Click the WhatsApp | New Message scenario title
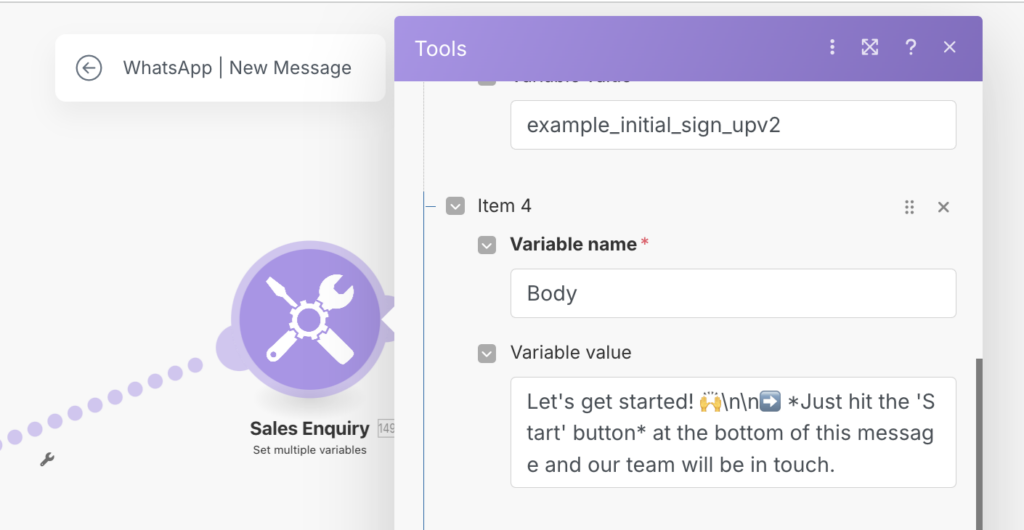This screenshot has height=530, width=1024. 237,68
